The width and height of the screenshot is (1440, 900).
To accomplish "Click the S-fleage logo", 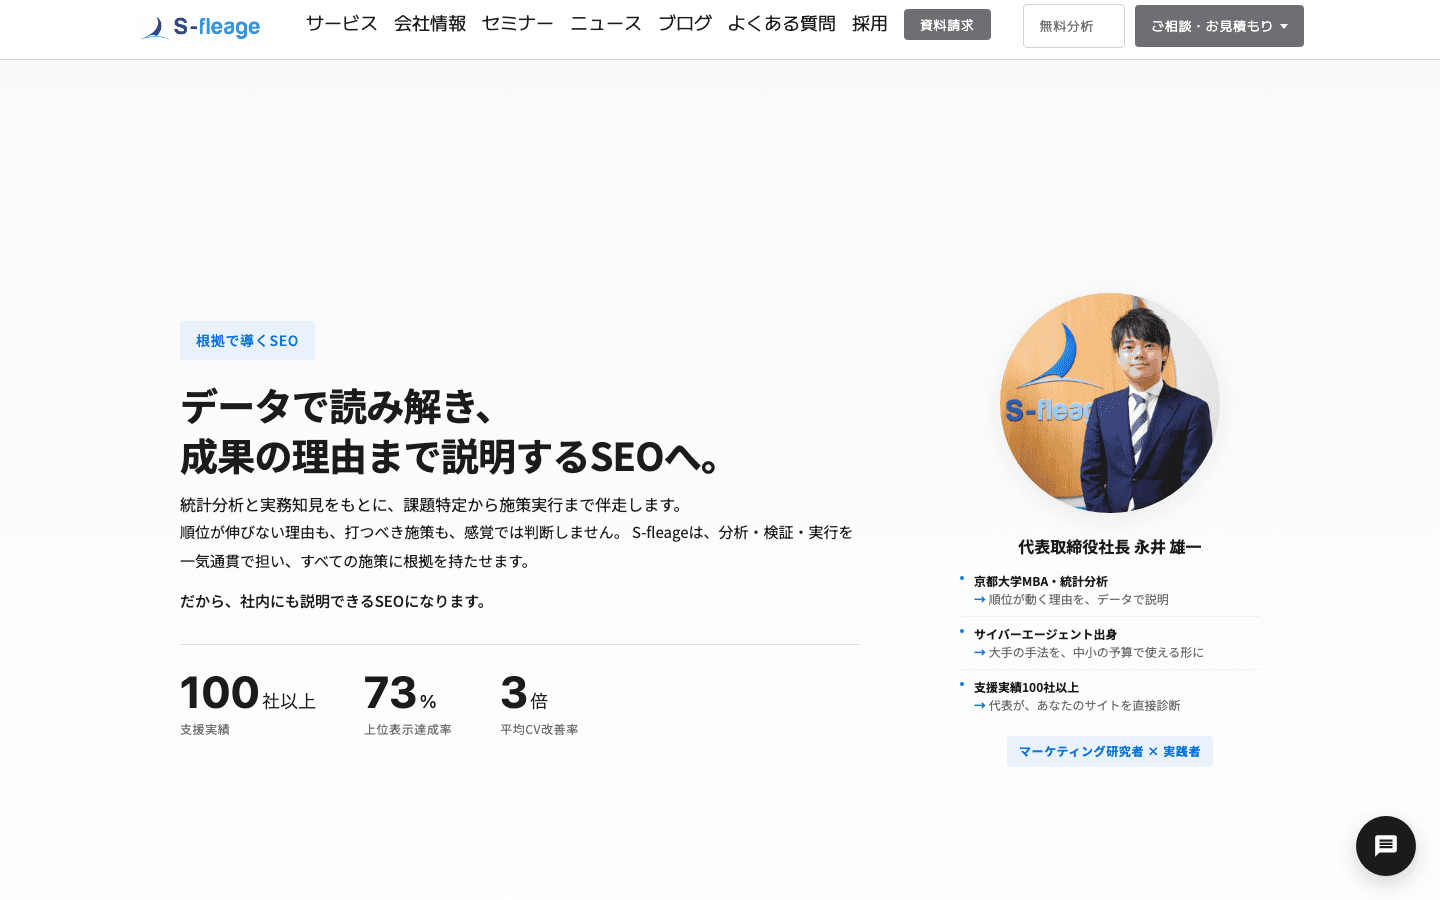I will [x=201, y=27].
